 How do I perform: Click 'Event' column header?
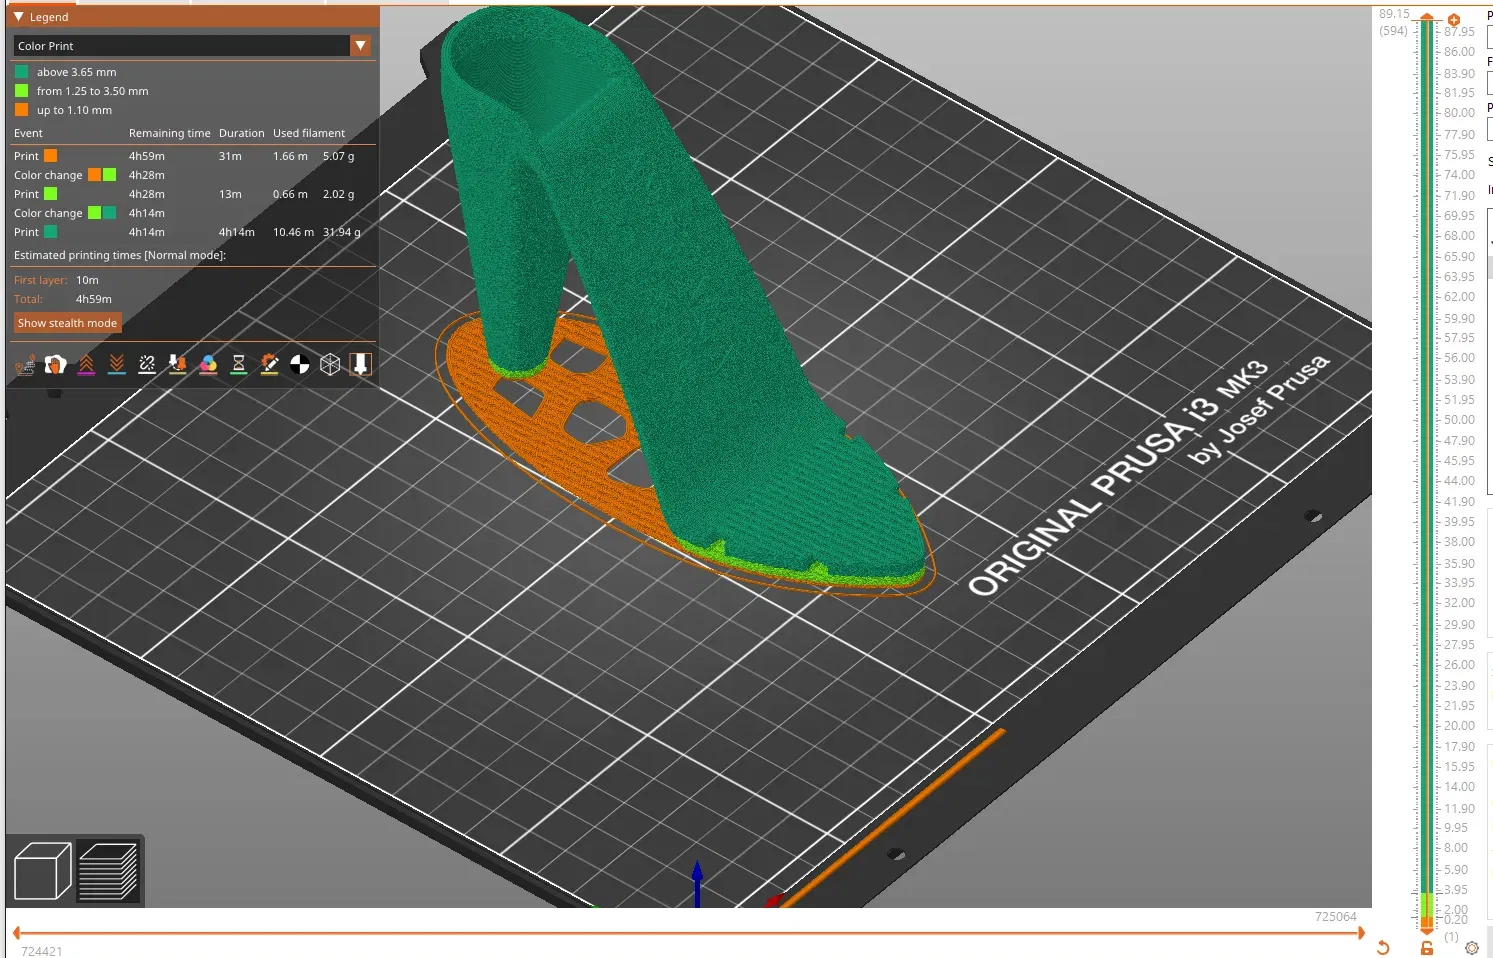28,133
